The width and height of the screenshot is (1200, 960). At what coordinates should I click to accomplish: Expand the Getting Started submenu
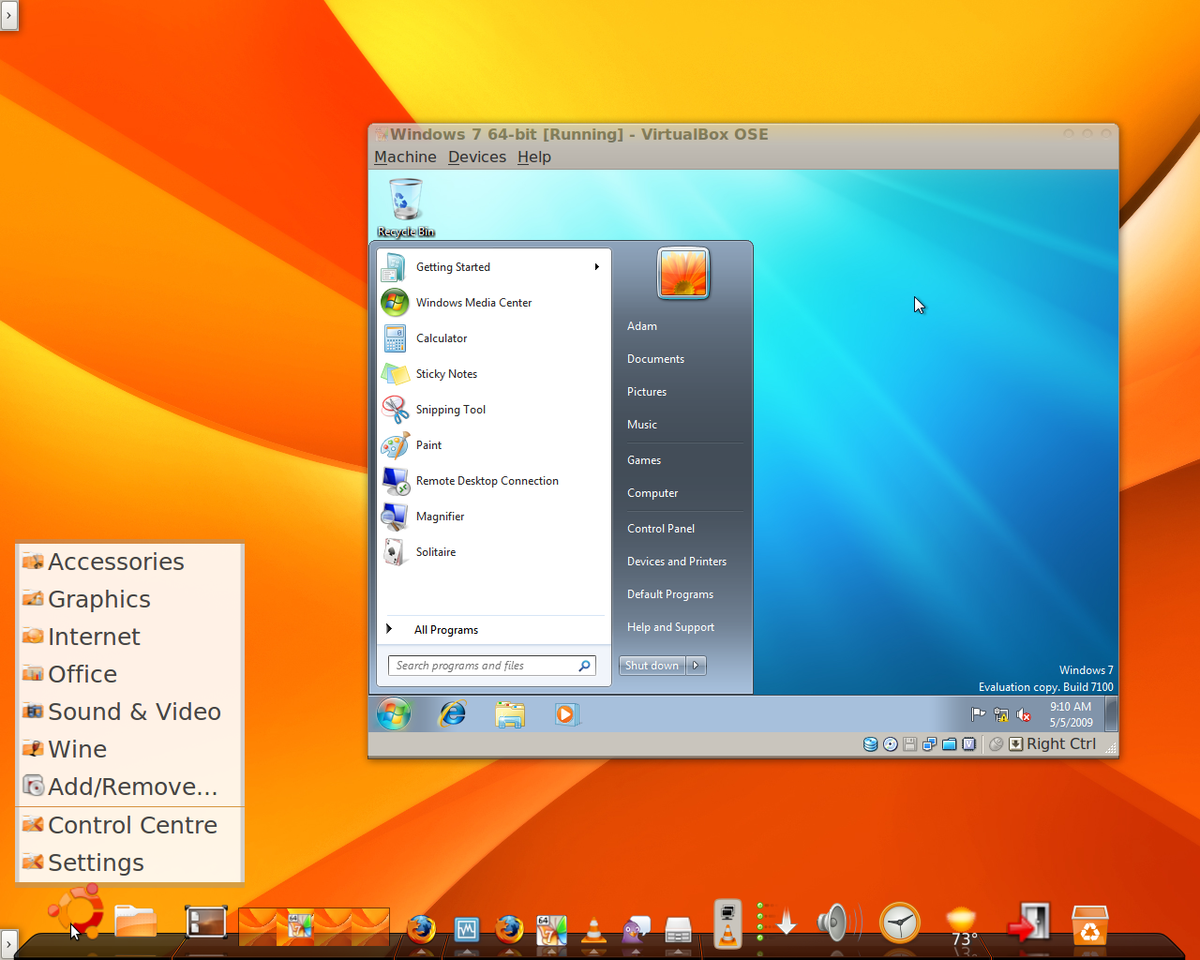596,267
